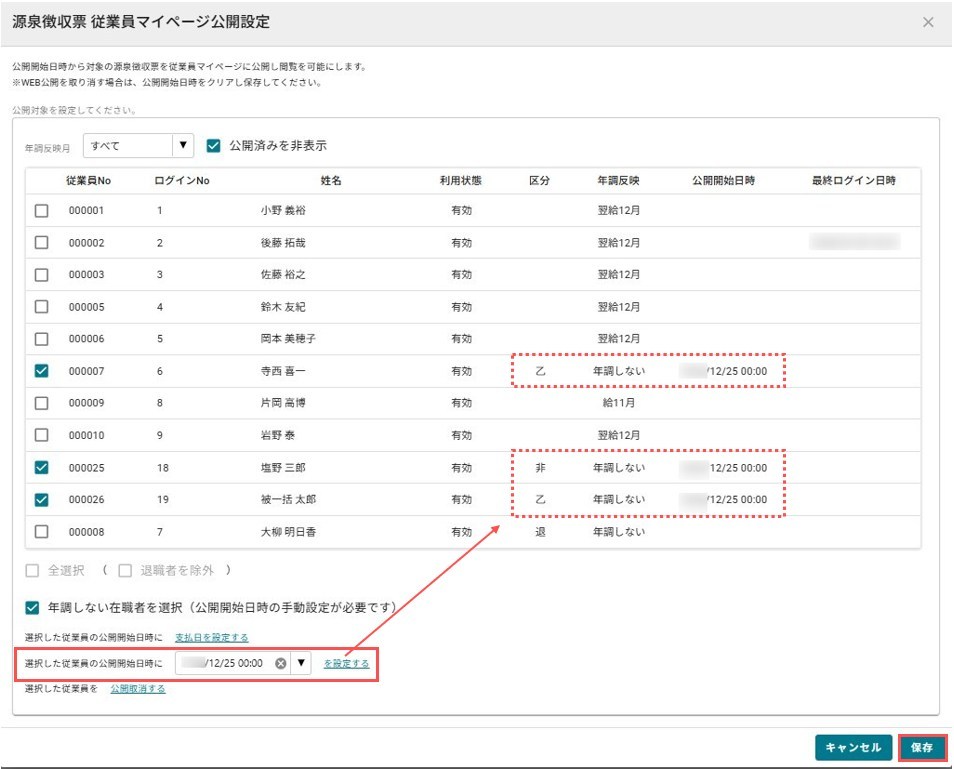The height and width of the screenshot is (769, 954).
Task: Click the blurred last login cell for 000002
Action: pyautogui.click(x=855, y=242)
